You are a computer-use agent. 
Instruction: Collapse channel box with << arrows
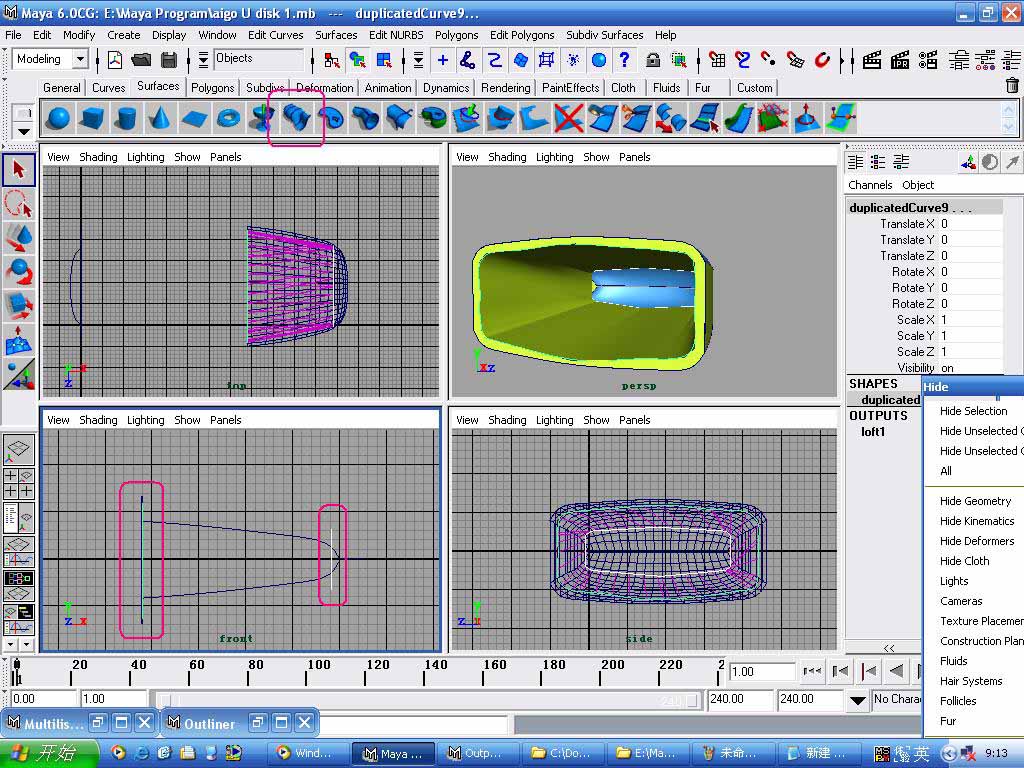(889, 648)
